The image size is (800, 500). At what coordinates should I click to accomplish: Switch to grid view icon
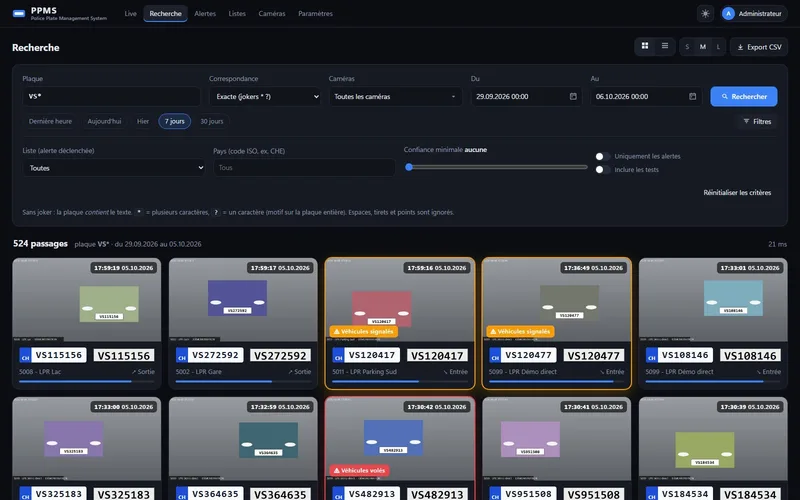pos(645,46)
